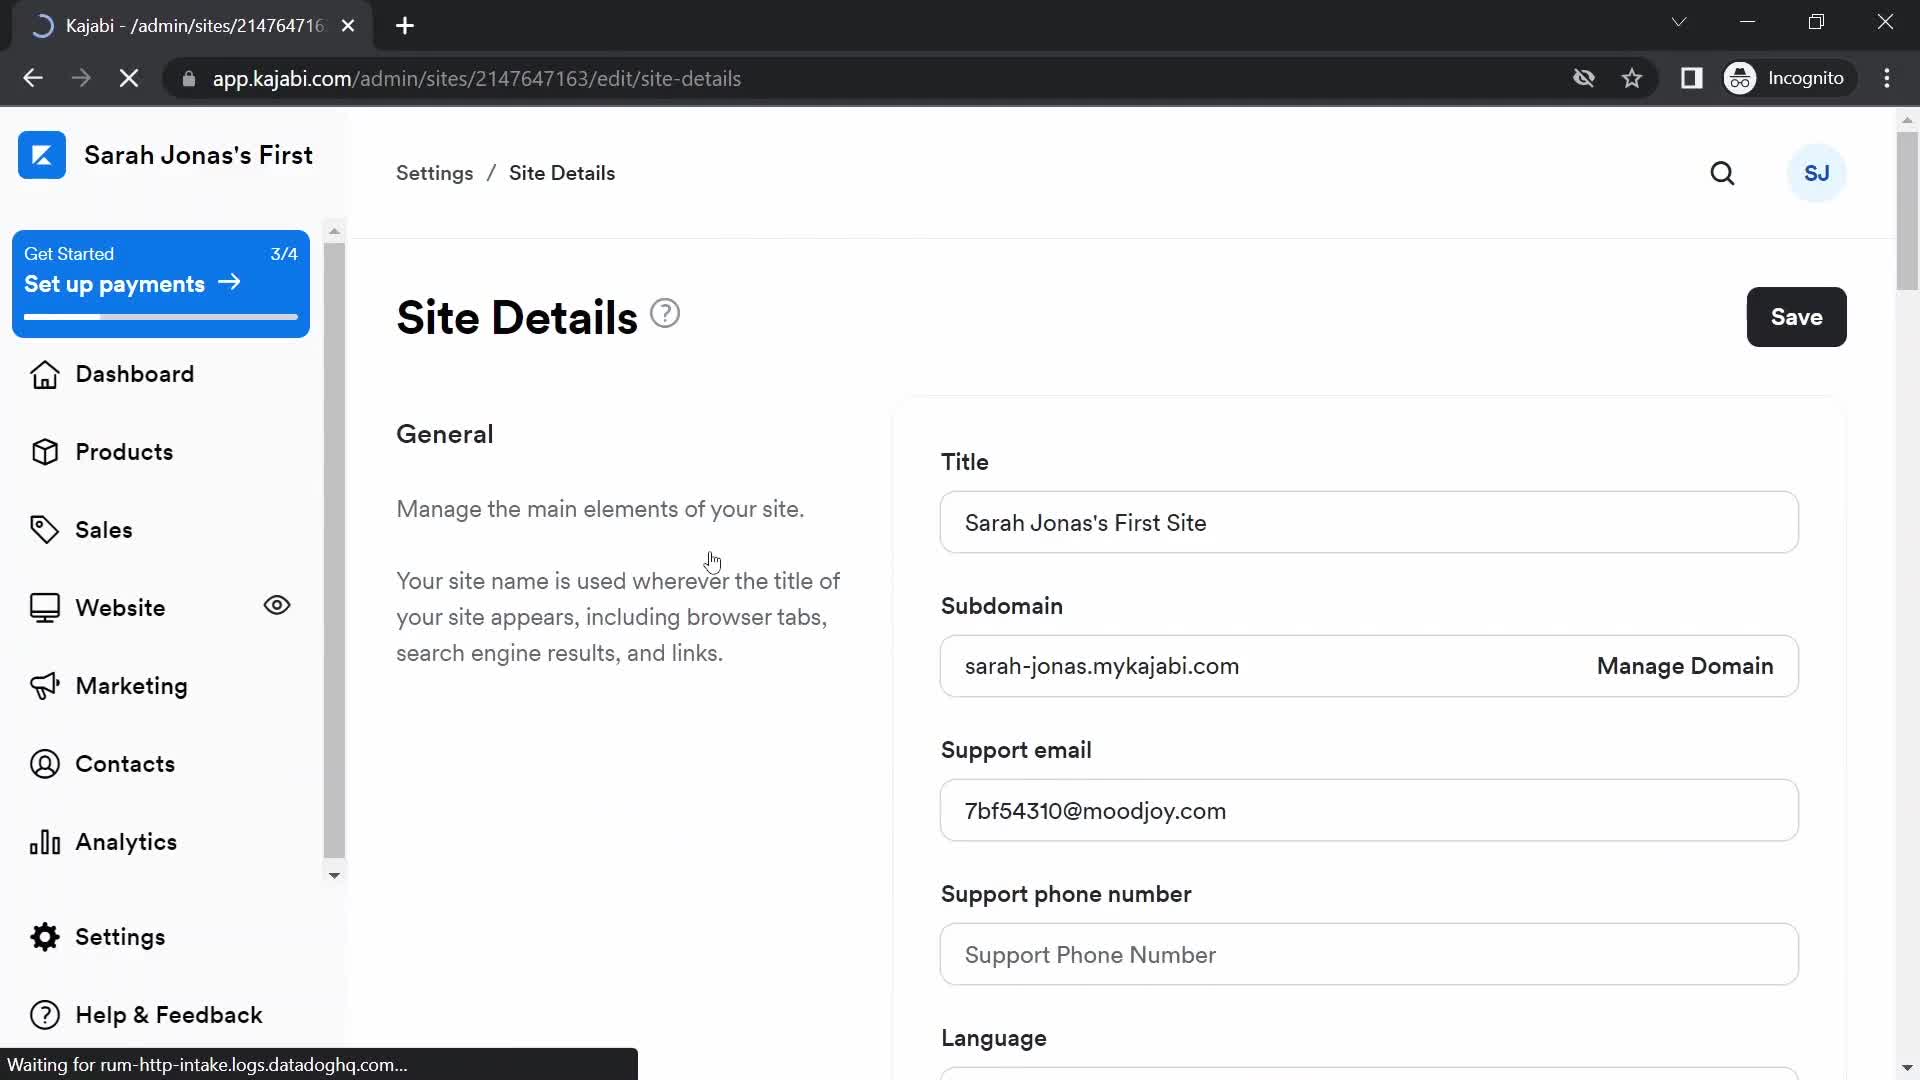Open Help & Feedback in the sidebar
The image size is (1920, 1080).
(x=169, y=1015)
